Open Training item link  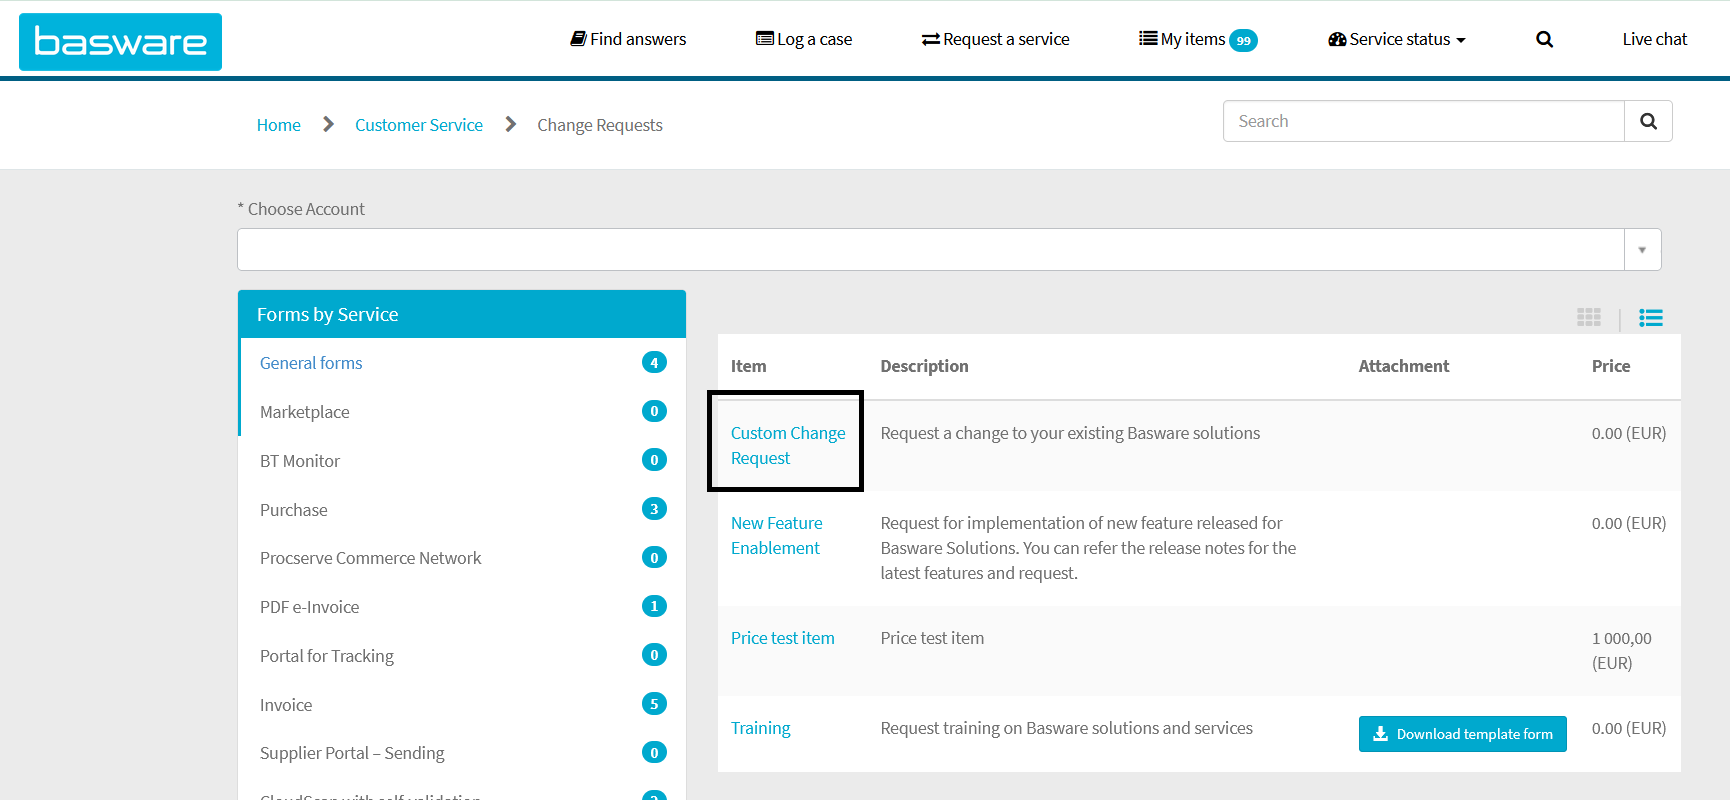(x=761, y=728)
